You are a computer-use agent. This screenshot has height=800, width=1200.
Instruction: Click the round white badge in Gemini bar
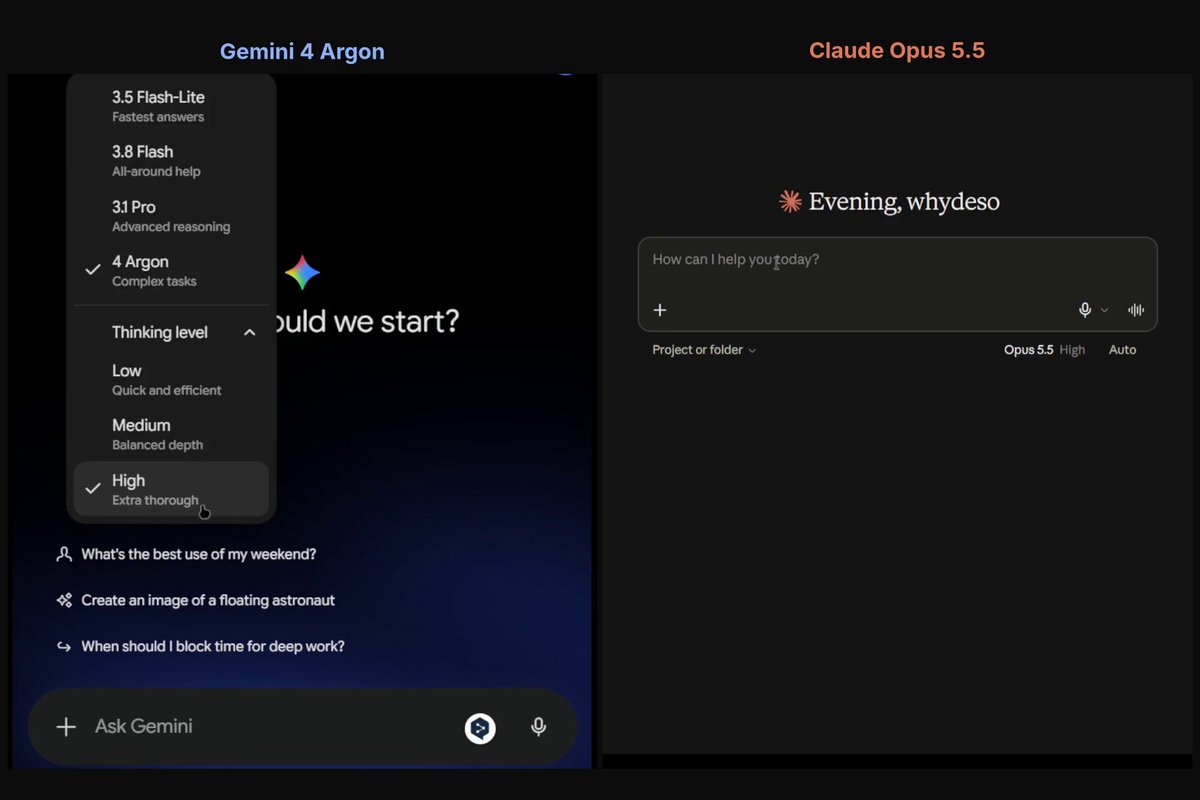coord(481,728)
